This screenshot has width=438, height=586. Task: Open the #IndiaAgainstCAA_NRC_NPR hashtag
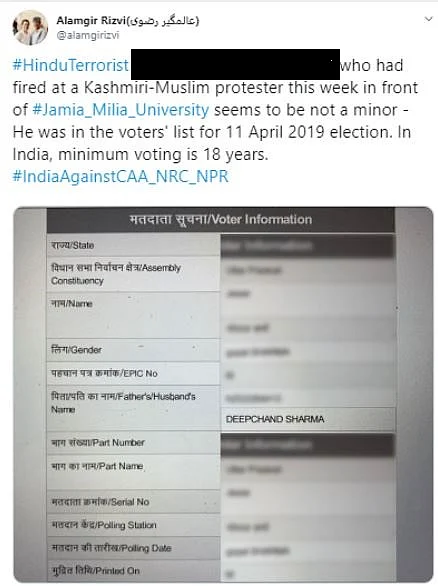tap(120, 176)
